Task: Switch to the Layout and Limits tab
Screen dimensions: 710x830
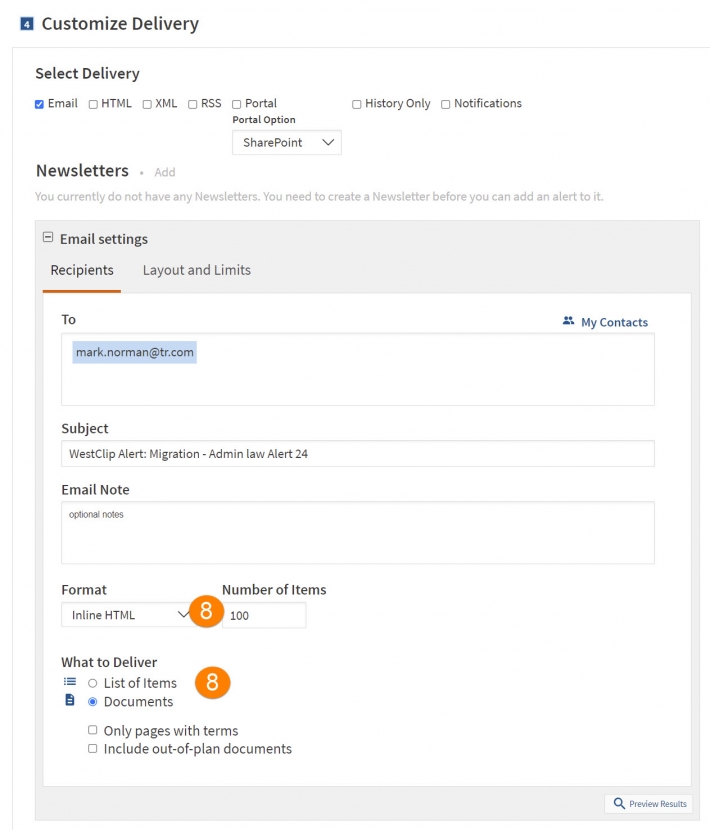Action: [x=196, y=270]
